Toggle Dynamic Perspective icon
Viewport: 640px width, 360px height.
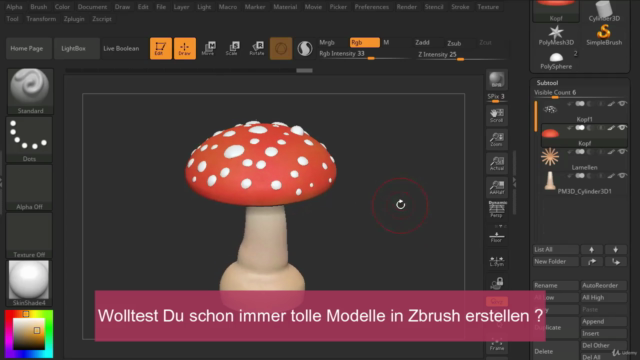click(497, 209)
